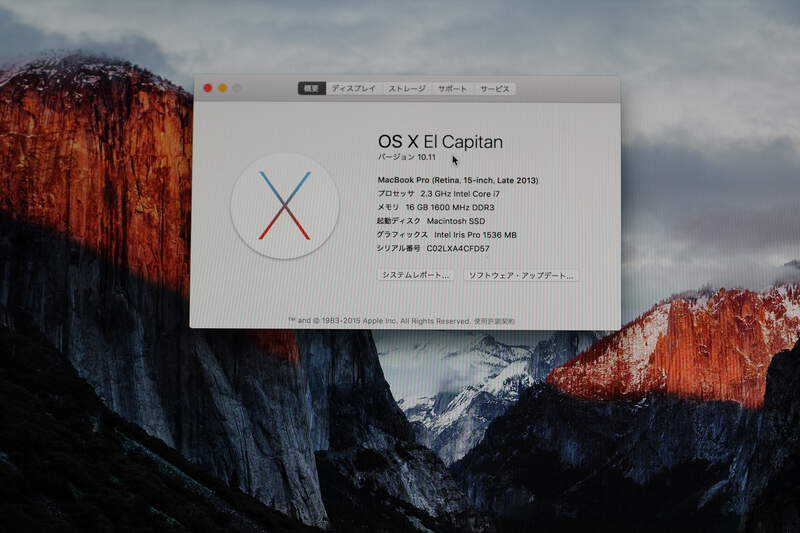Minimize window with the yellow button
This screenshot has height=533, width=800.
222,88
